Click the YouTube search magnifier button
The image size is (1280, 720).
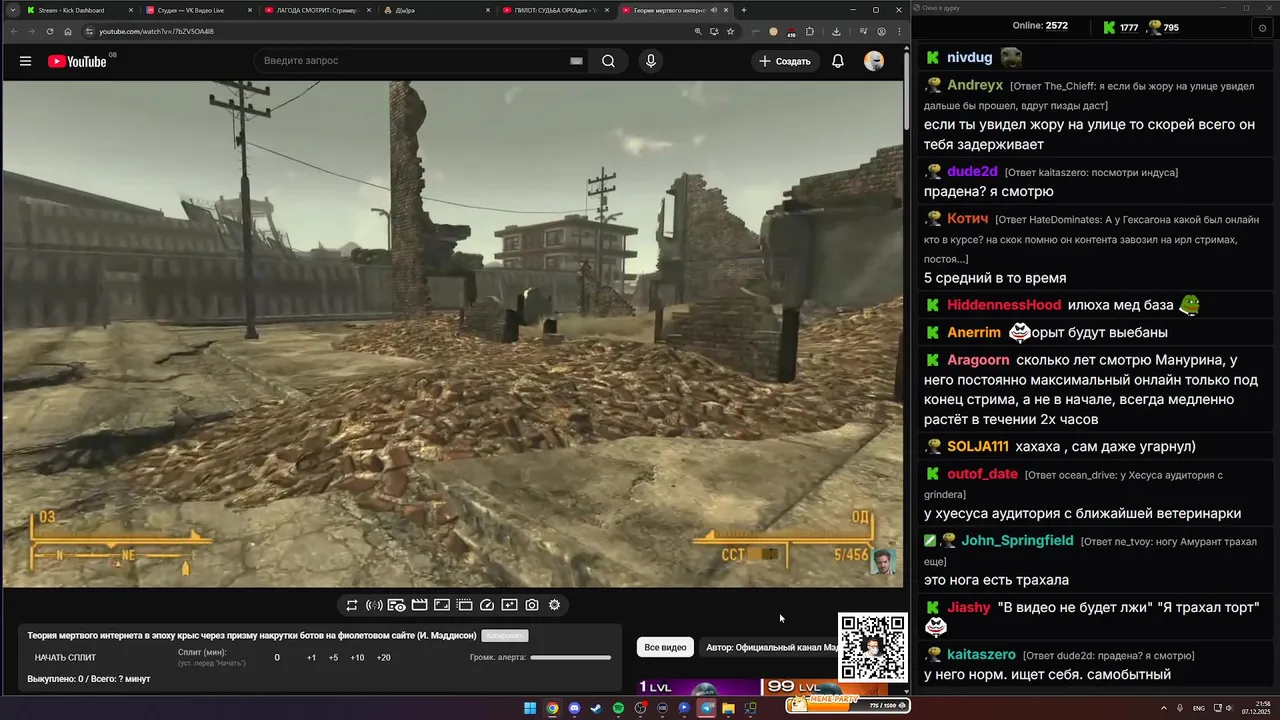(x=608, y=61)
